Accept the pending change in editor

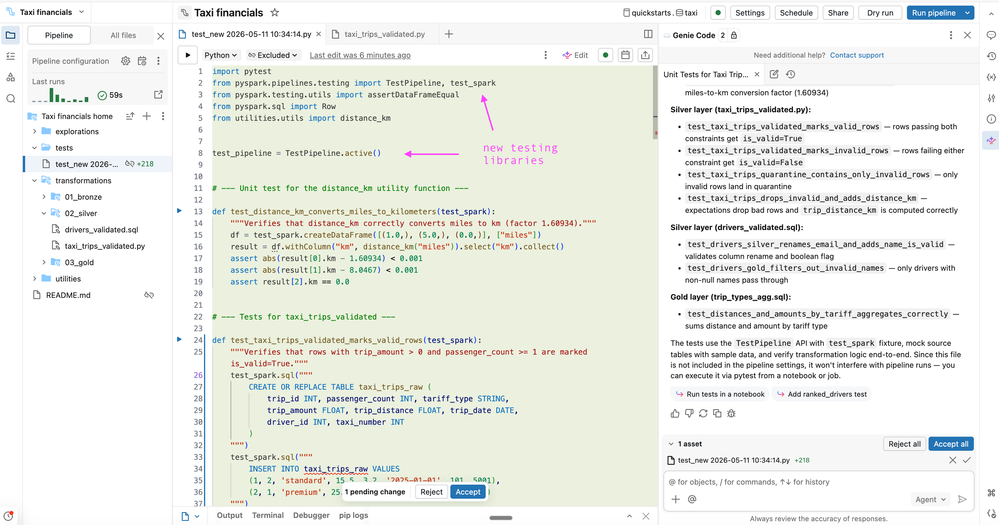tap(468, 492)
